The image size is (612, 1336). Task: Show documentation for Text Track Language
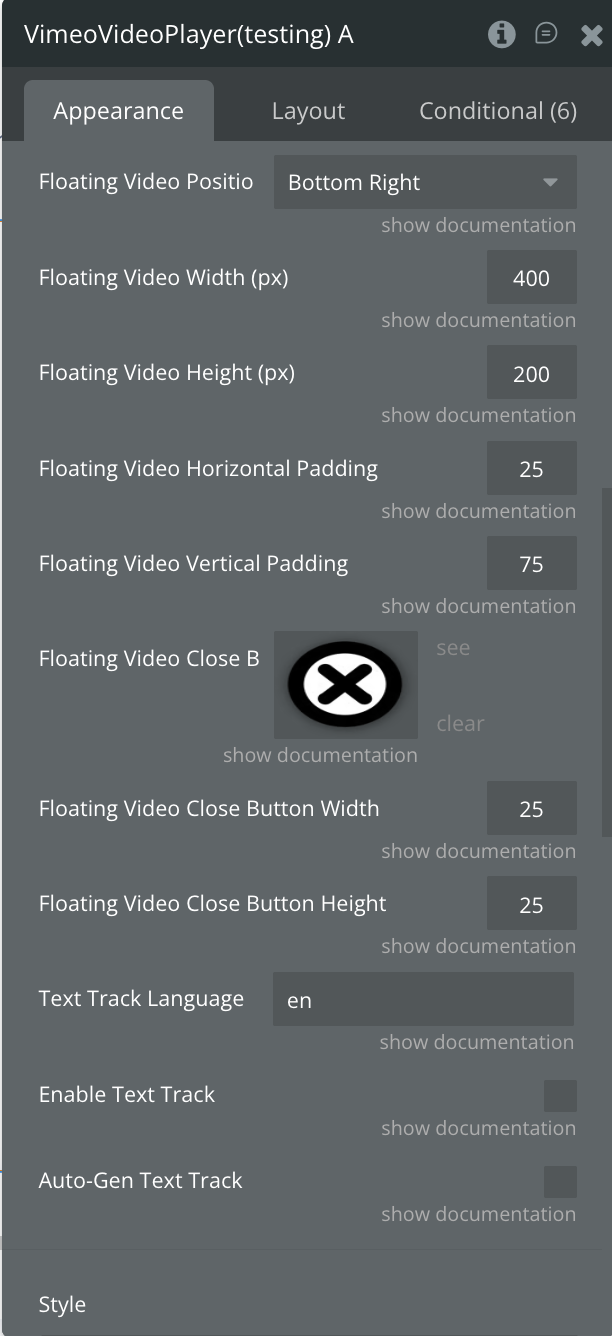[x=476, y=1042]
